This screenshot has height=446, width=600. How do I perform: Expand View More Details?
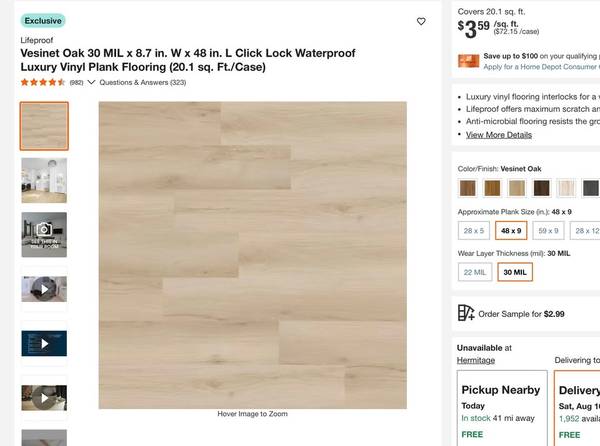(499, 134)
